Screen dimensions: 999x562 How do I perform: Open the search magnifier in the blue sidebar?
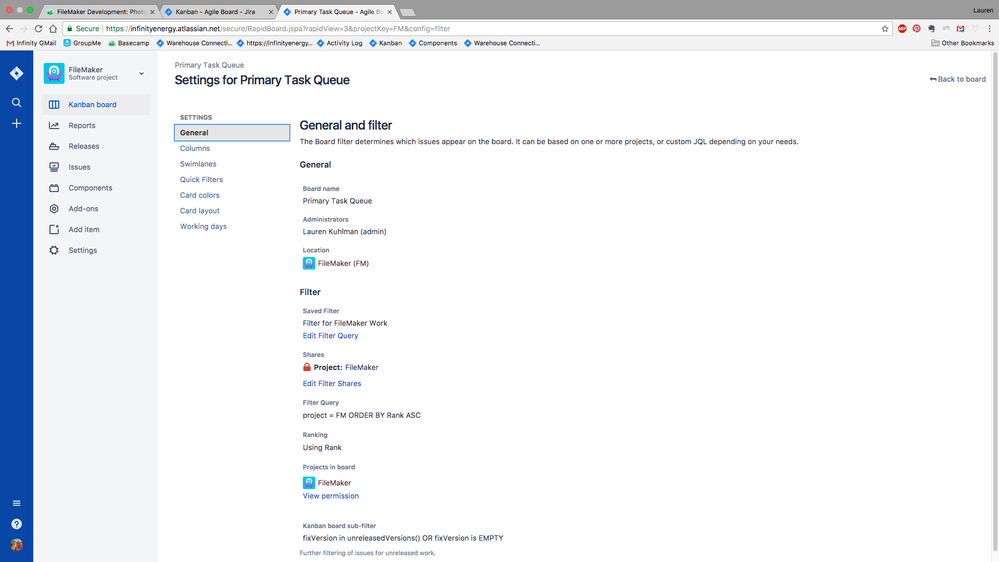(x=17, y=103)
